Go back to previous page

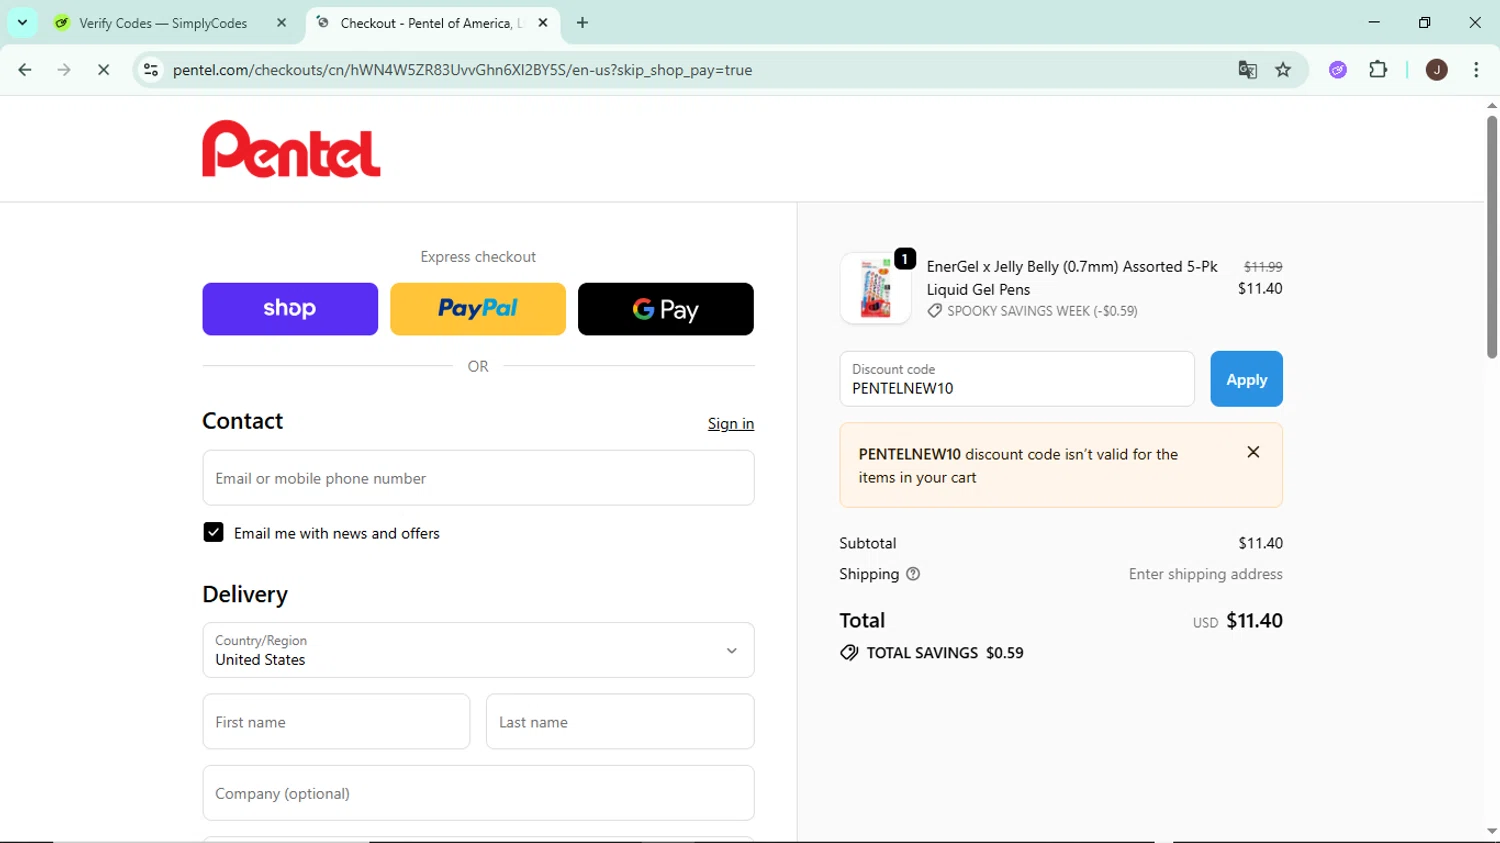pyautogui.click(x=25, y=70)
